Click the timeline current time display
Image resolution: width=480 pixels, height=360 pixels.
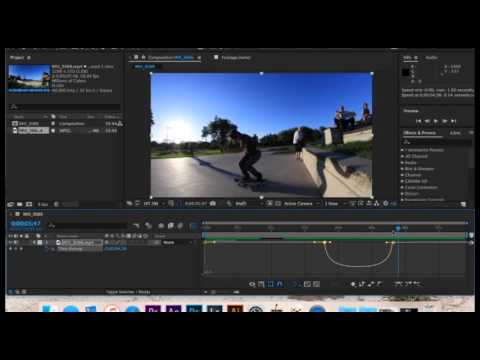[26, 224]
